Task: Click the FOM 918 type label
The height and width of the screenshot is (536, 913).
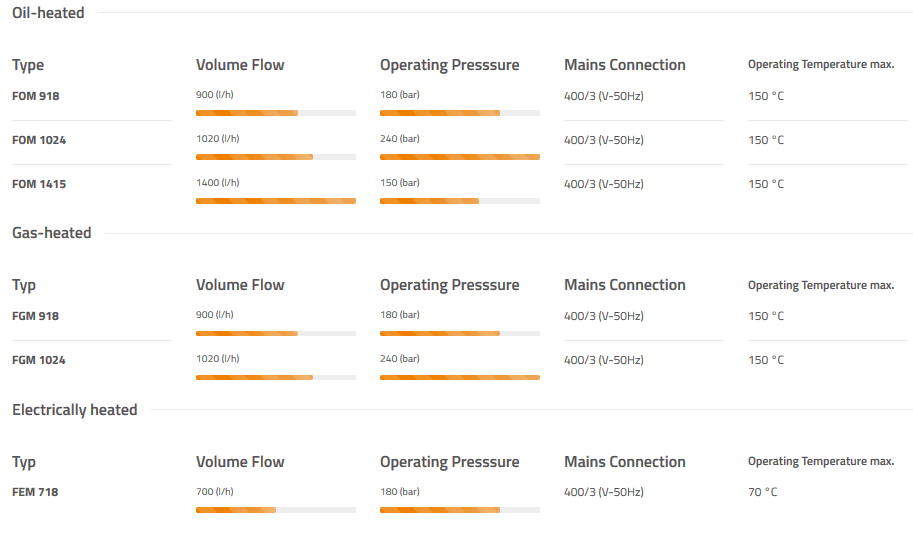Action: [36, 96]
